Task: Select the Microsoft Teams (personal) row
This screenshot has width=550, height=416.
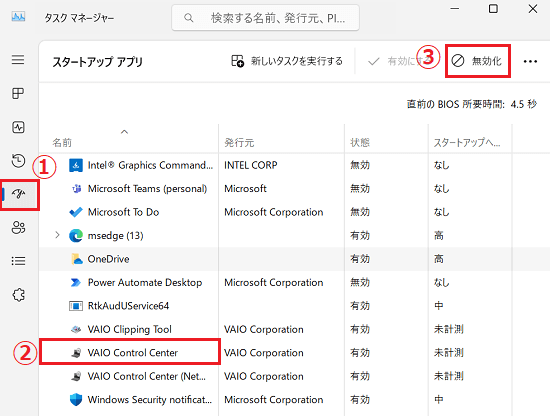Action: click(x=294, y=189)
